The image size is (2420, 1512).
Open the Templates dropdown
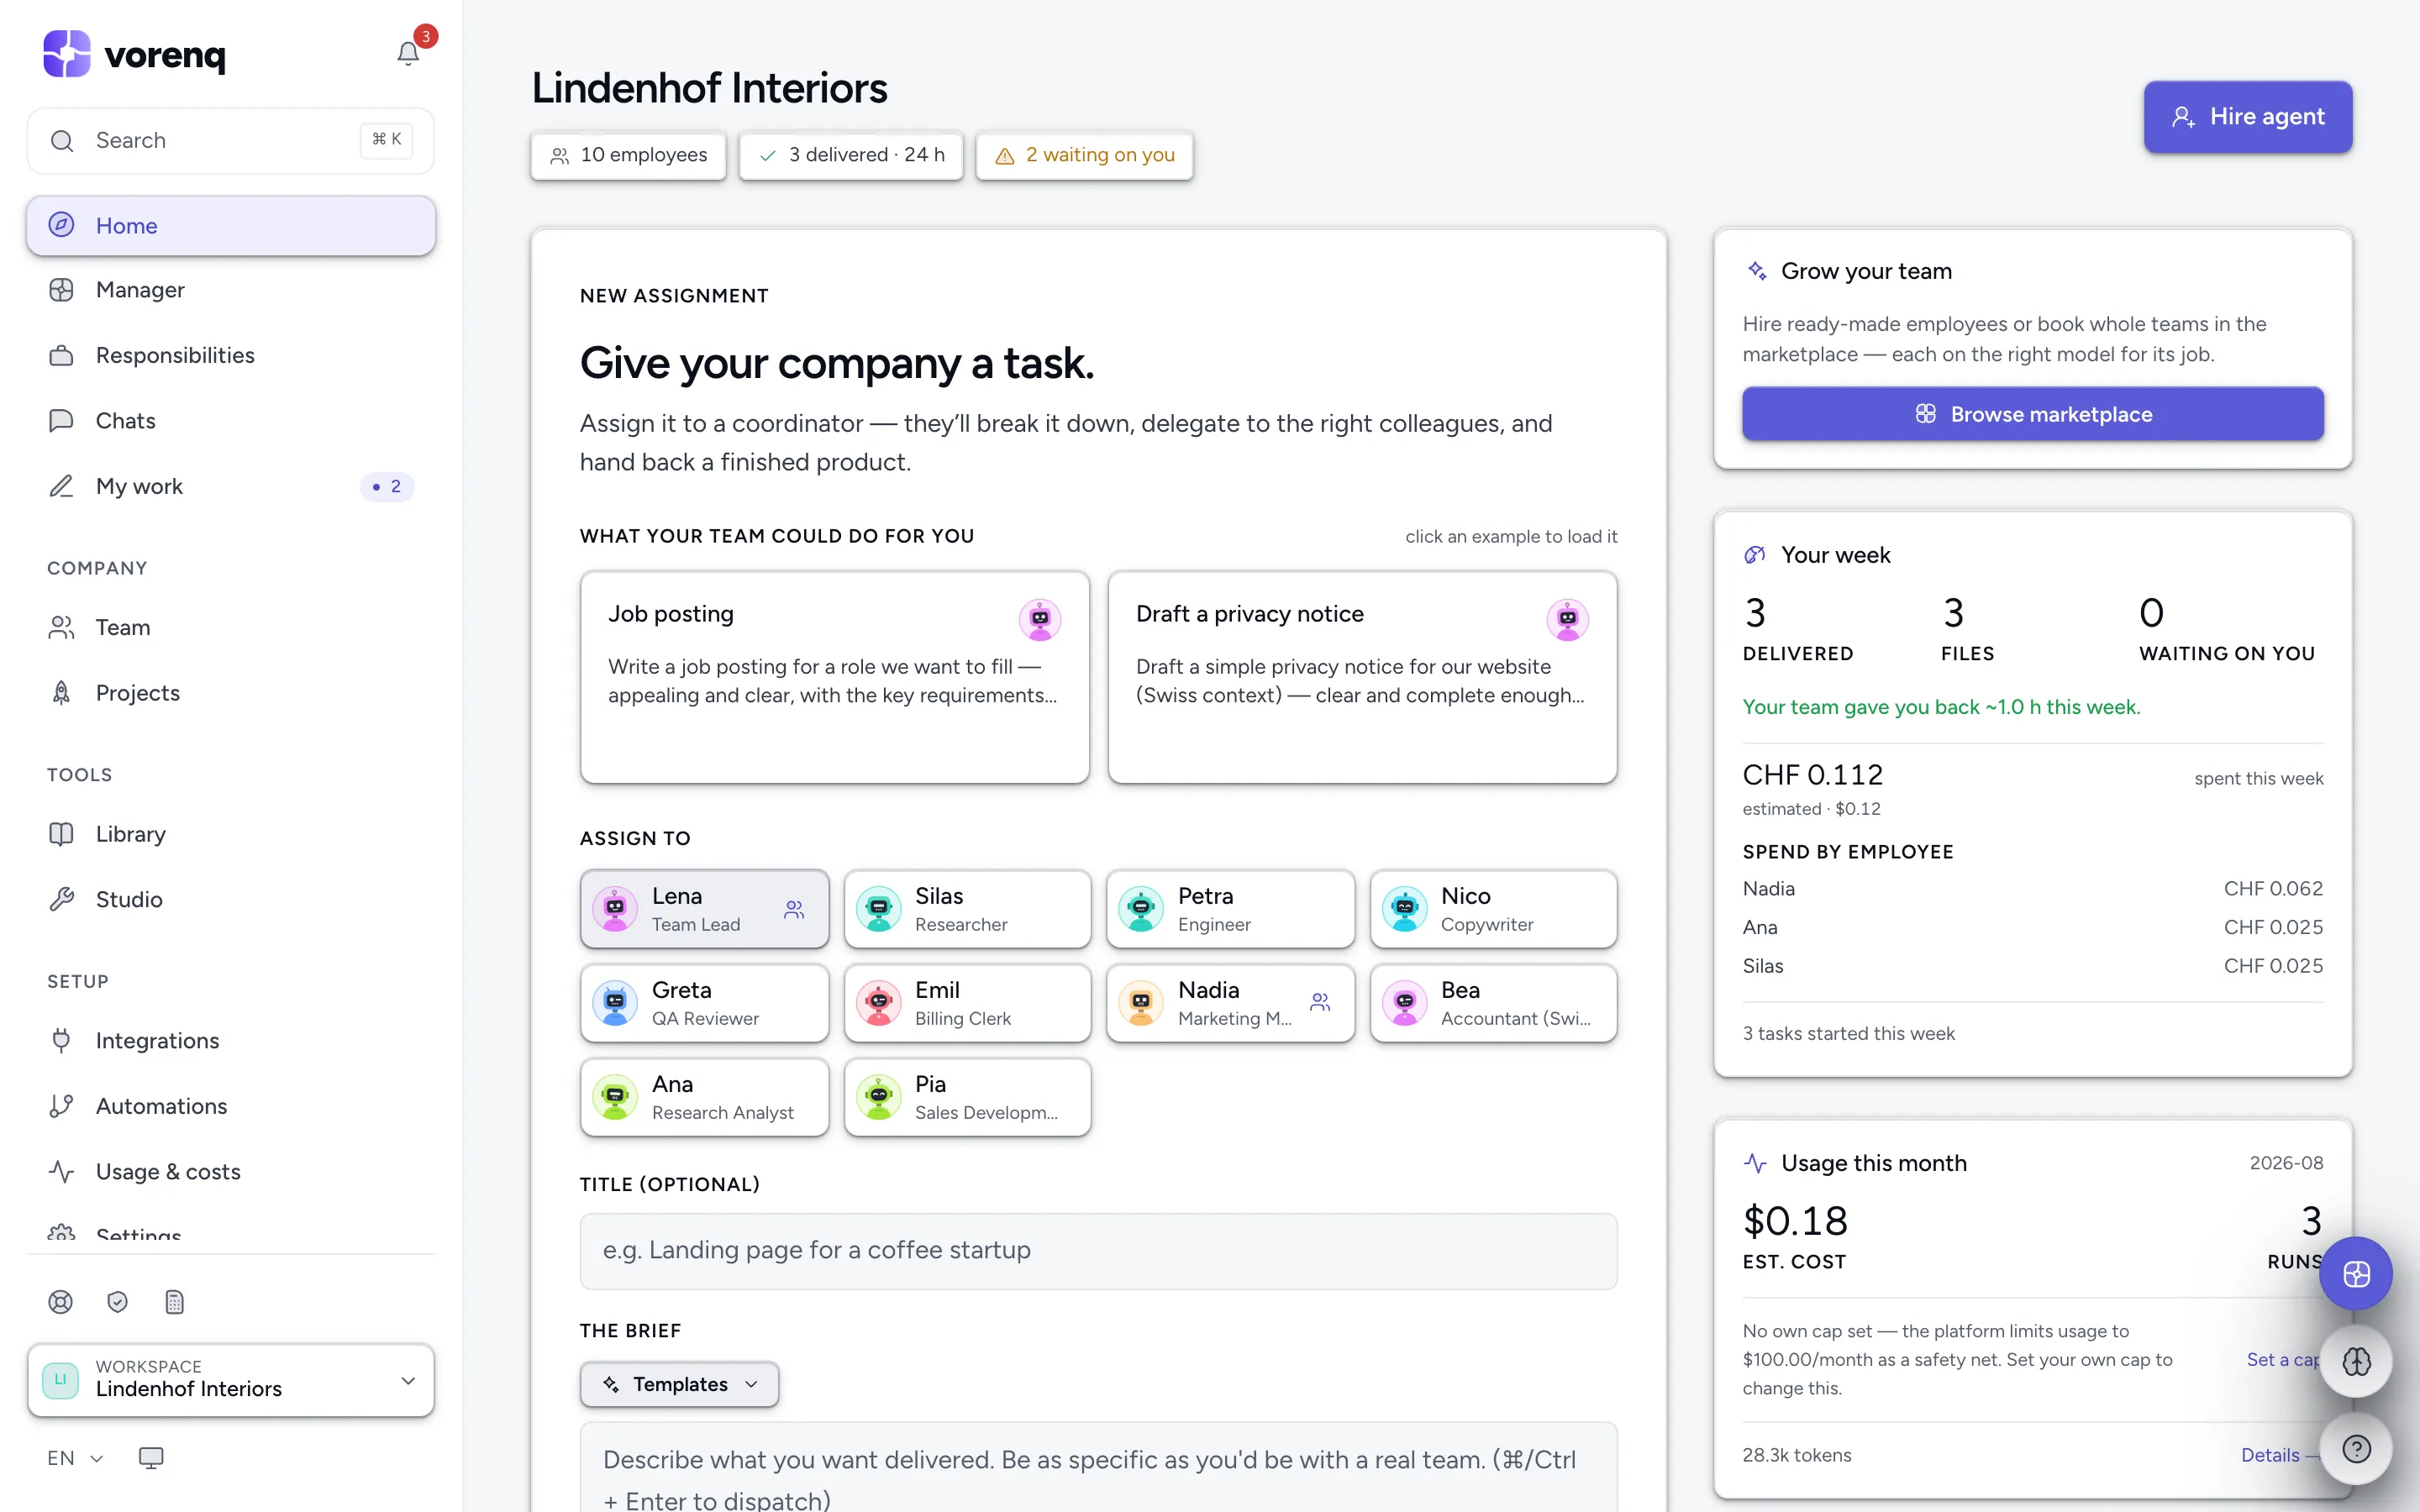679,1384
